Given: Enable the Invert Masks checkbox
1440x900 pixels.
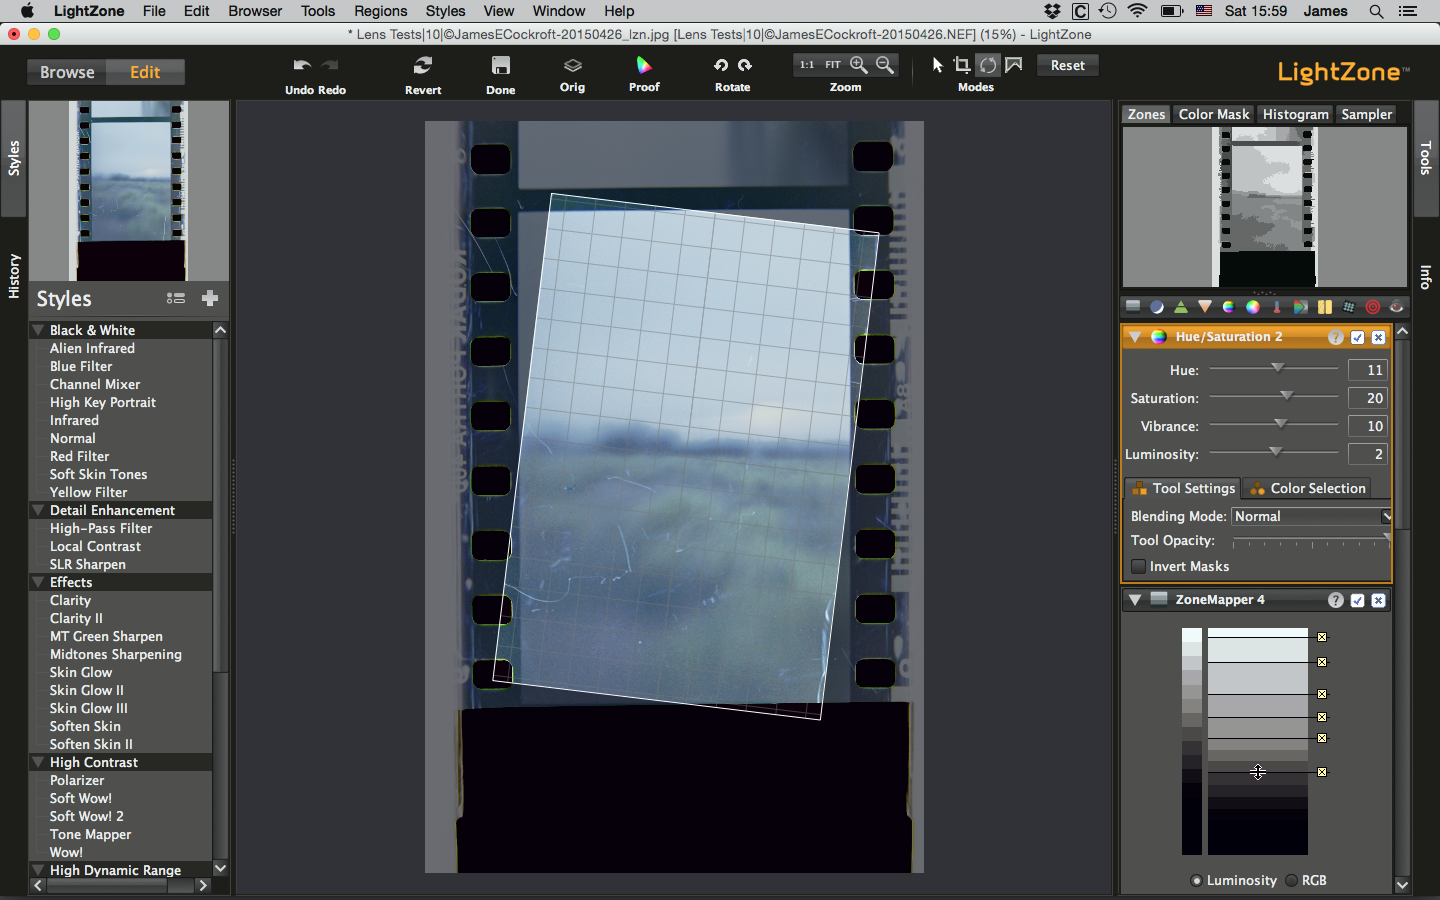Looking at the screenshot, I should pyautogui.click(x=1138, y=566).
